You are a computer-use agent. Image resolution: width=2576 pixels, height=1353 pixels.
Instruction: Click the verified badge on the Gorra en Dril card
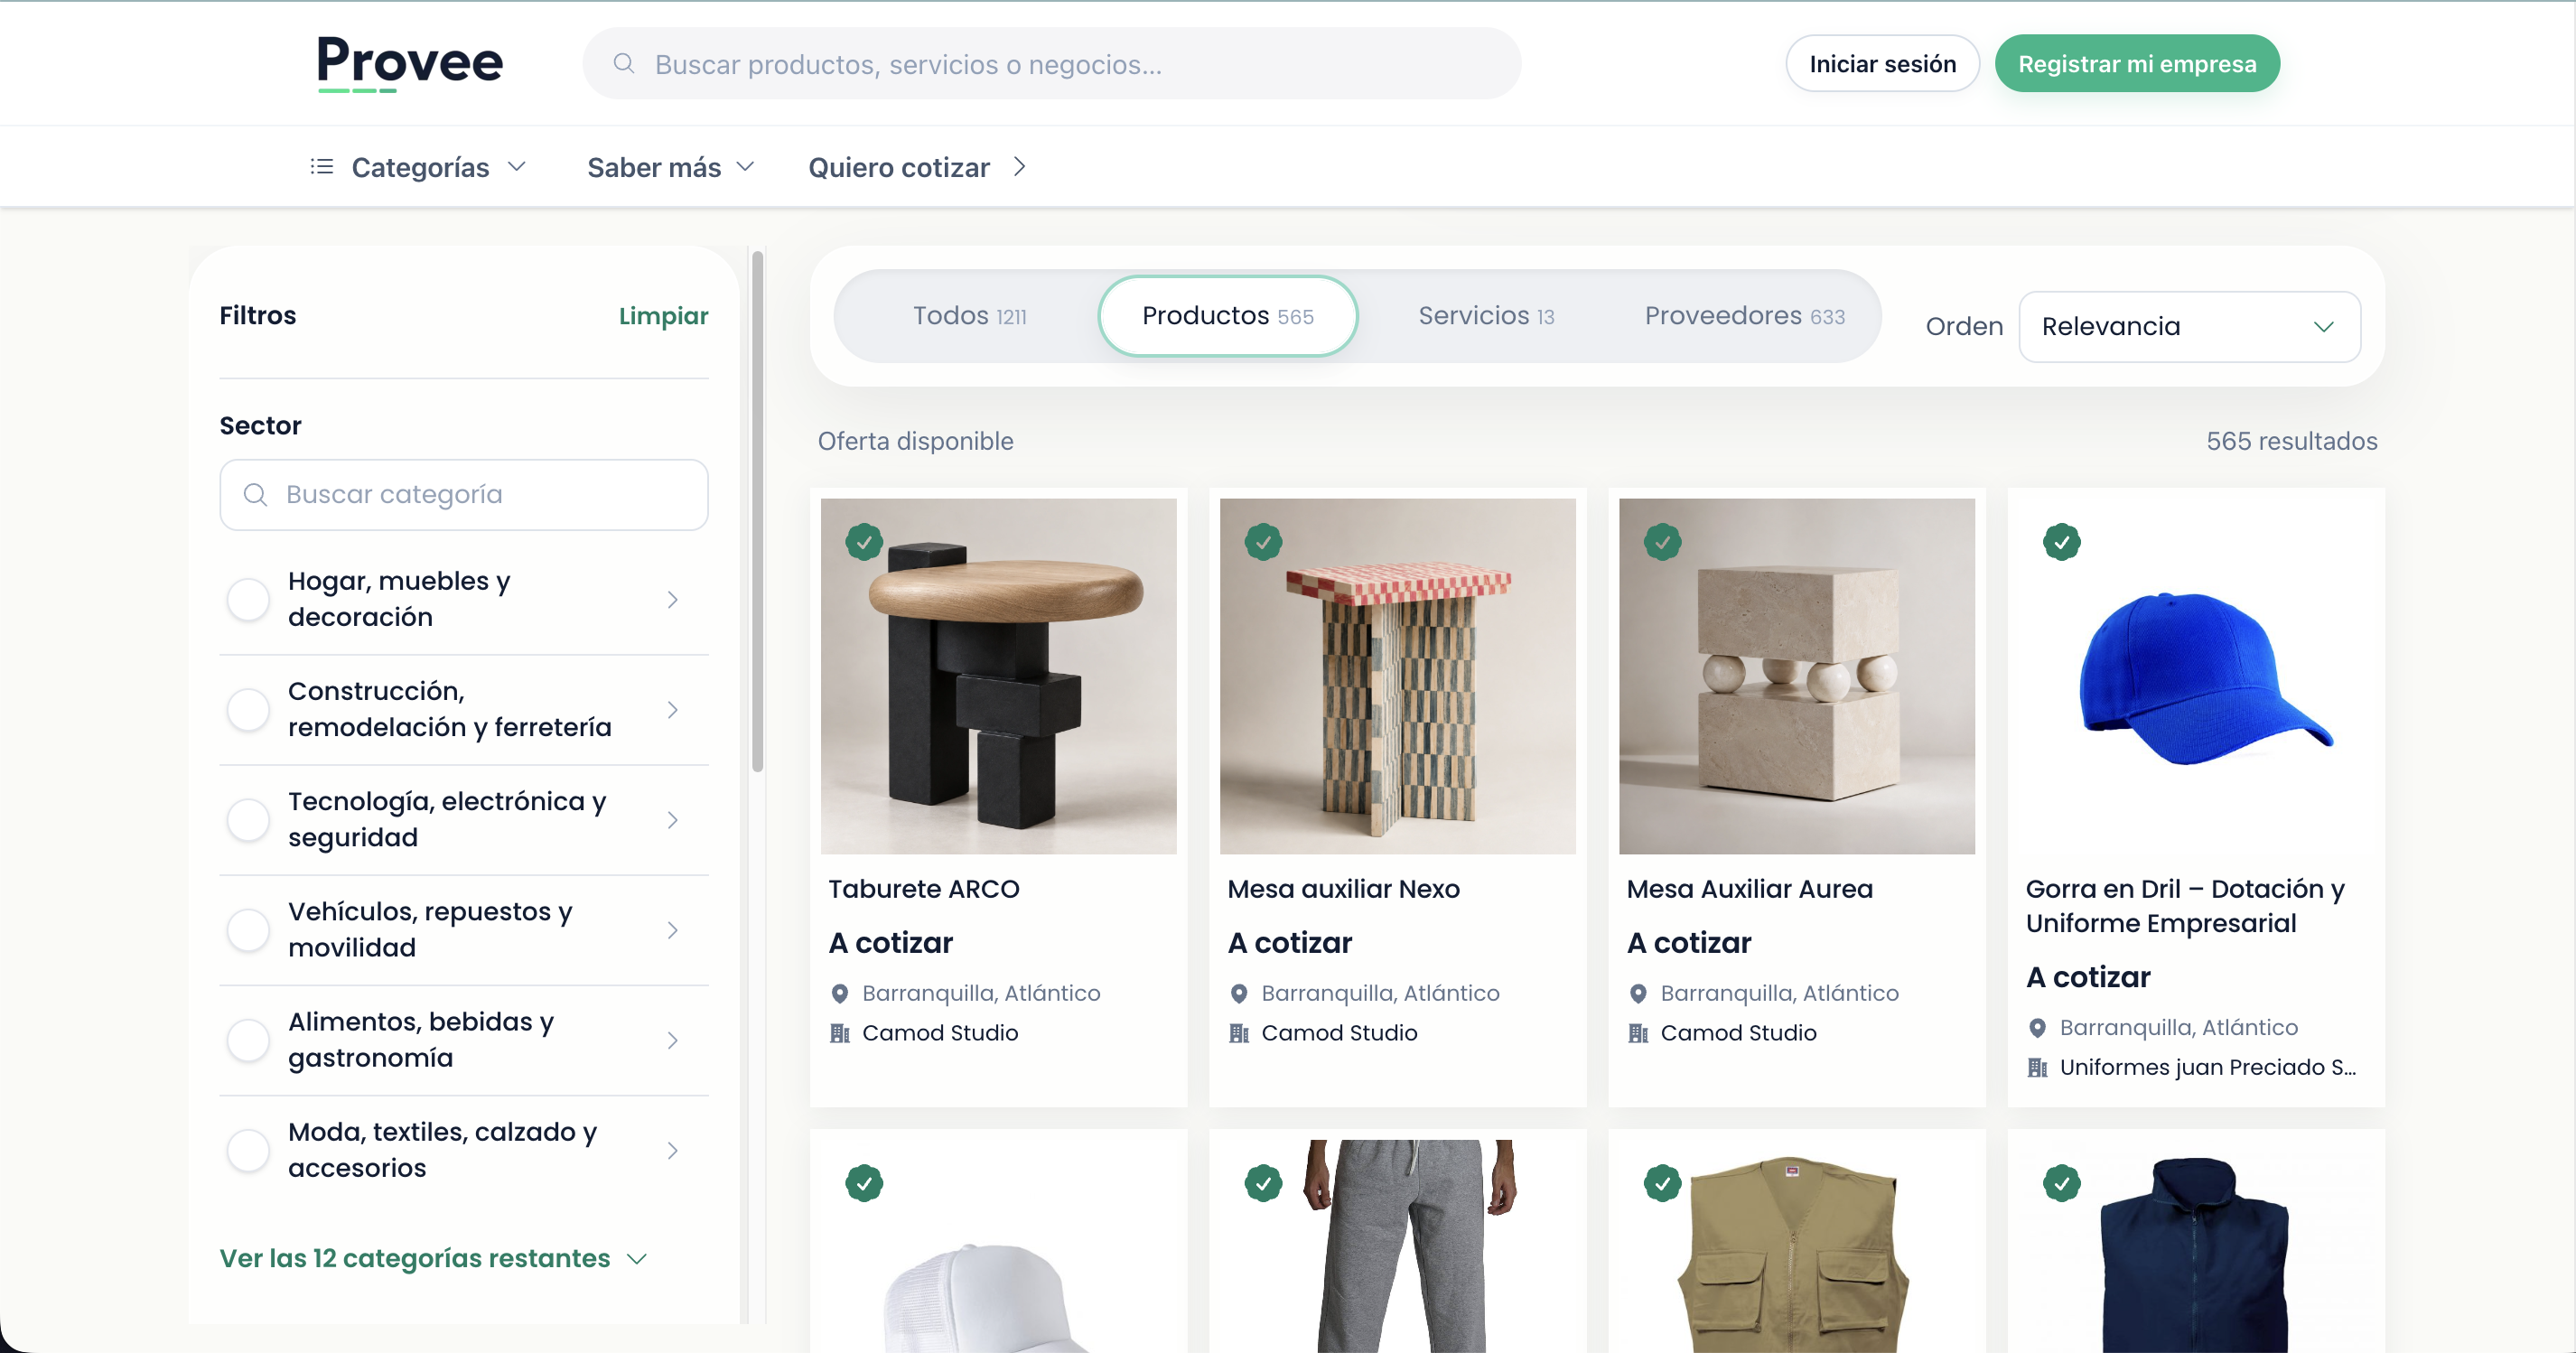pyautogui.click(x=2061, y=541)
